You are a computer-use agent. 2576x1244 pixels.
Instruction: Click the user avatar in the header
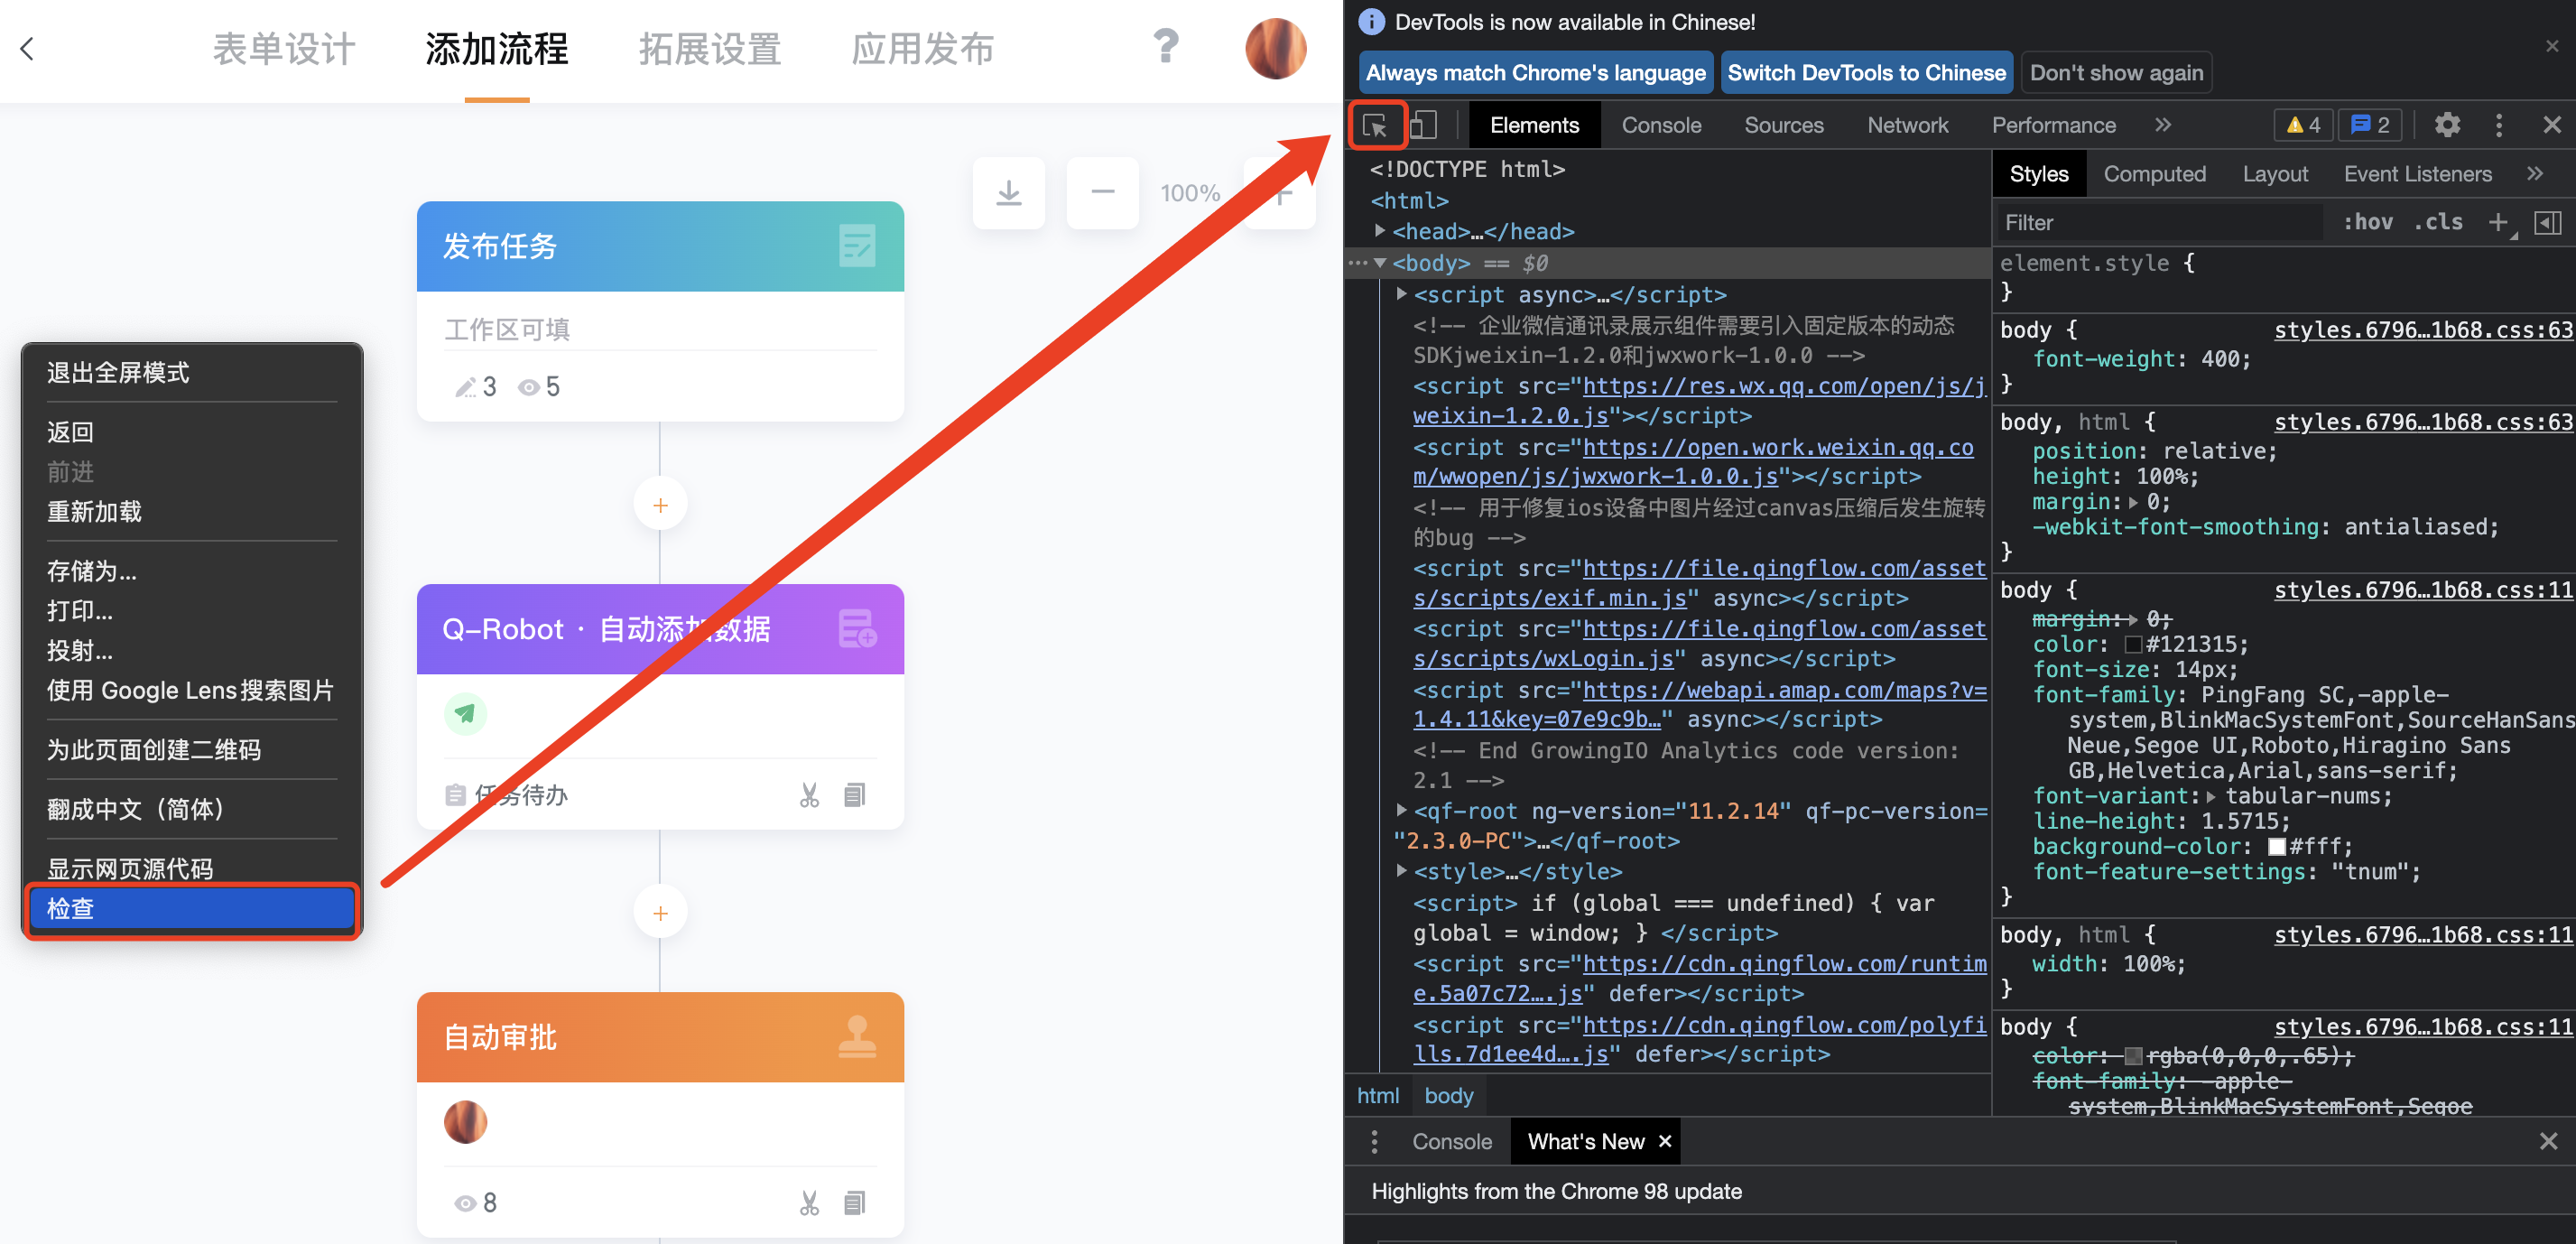(1275, 48)
